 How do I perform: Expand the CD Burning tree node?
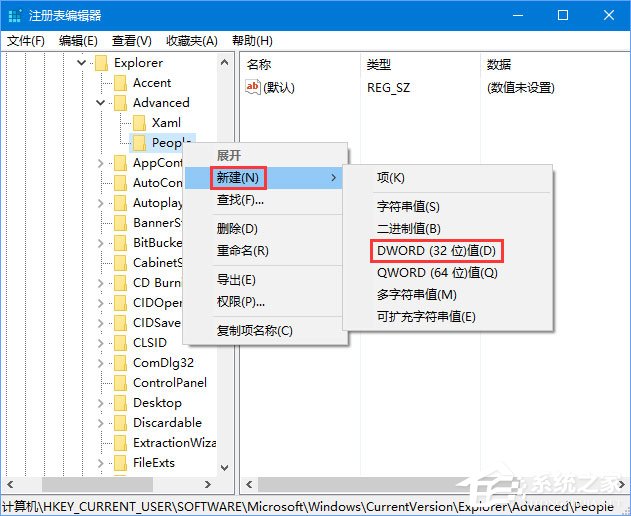point(101,283)
